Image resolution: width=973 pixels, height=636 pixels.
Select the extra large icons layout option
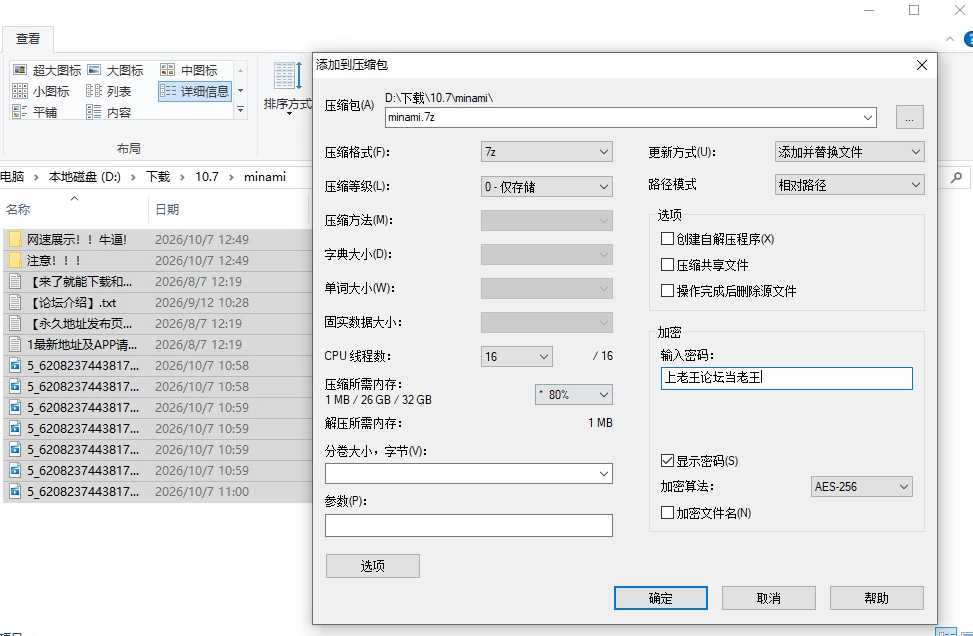(x=47, y=70)
